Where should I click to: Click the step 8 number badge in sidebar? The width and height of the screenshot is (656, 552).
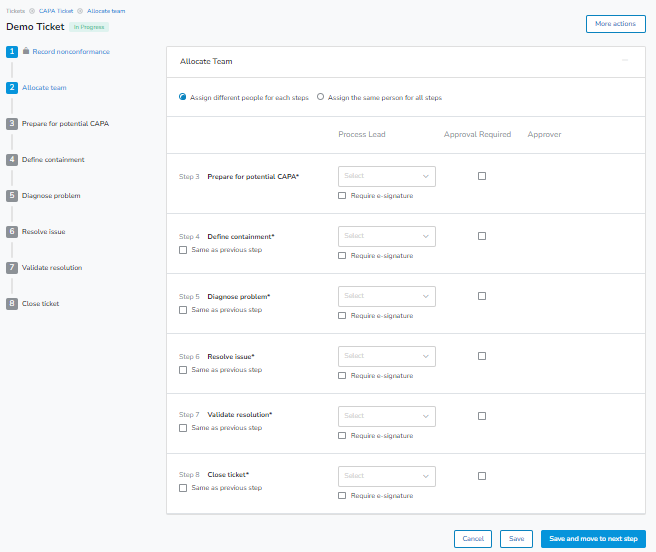click(x=12, y=303)
